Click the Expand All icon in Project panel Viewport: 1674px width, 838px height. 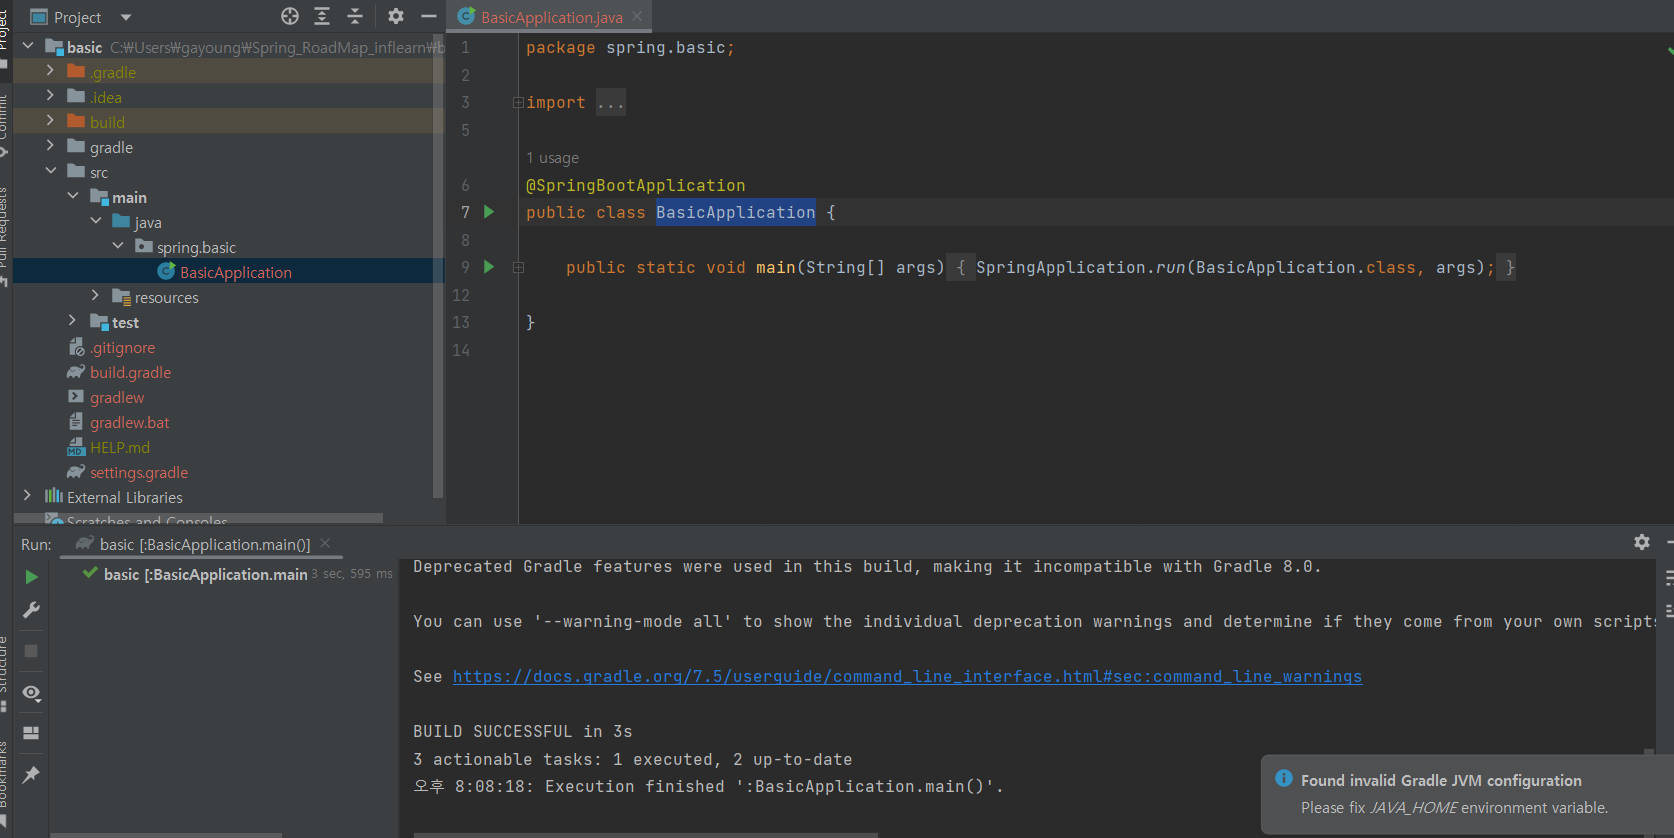pos(322,16)
